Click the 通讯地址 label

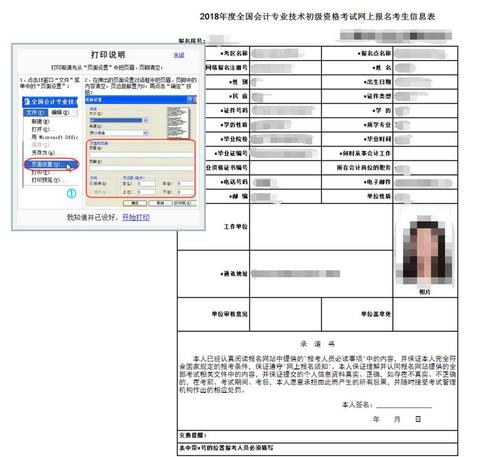[x=234, y=274]
